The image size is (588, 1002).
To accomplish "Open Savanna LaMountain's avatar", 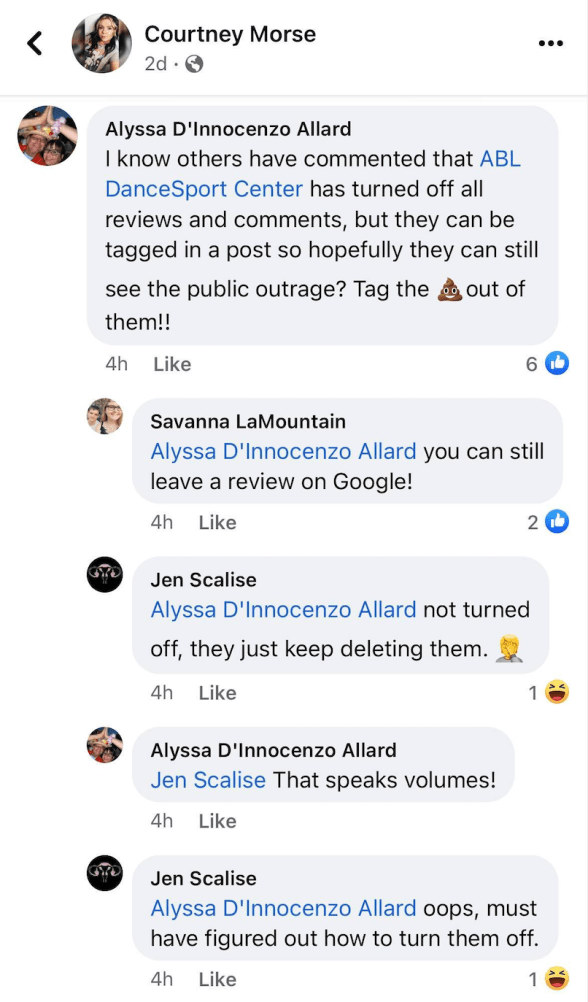I will click(105, 416).
